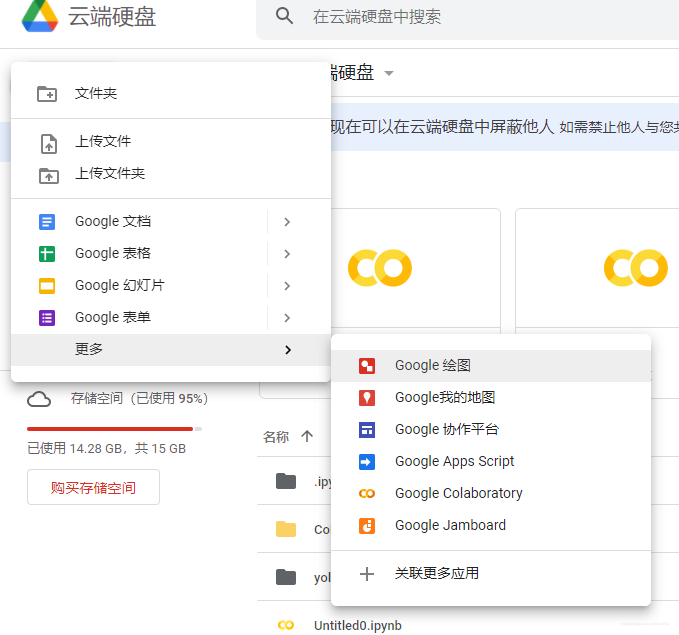679x635 pixels.
Task: Open the right Colab file thumbnail
Action: coord(597,269)
